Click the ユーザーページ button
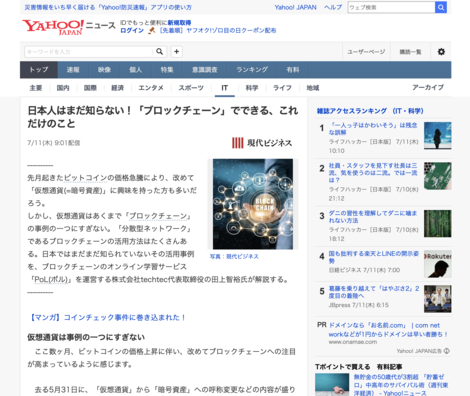Image resolution: width=470 pixels, height=396 pixels. click(366, 52)
